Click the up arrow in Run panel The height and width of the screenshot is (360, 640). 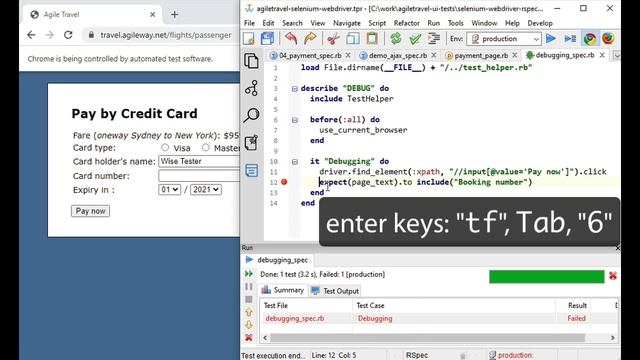pos(249,312)
